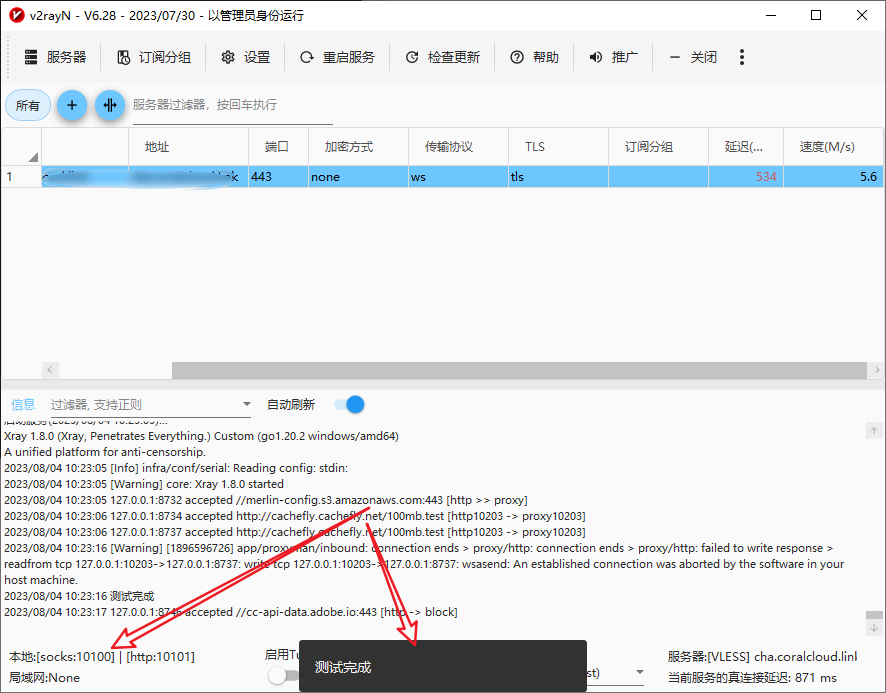Sort by 速度(M/s) column header

pyautogui.click(x=833, y=147)
